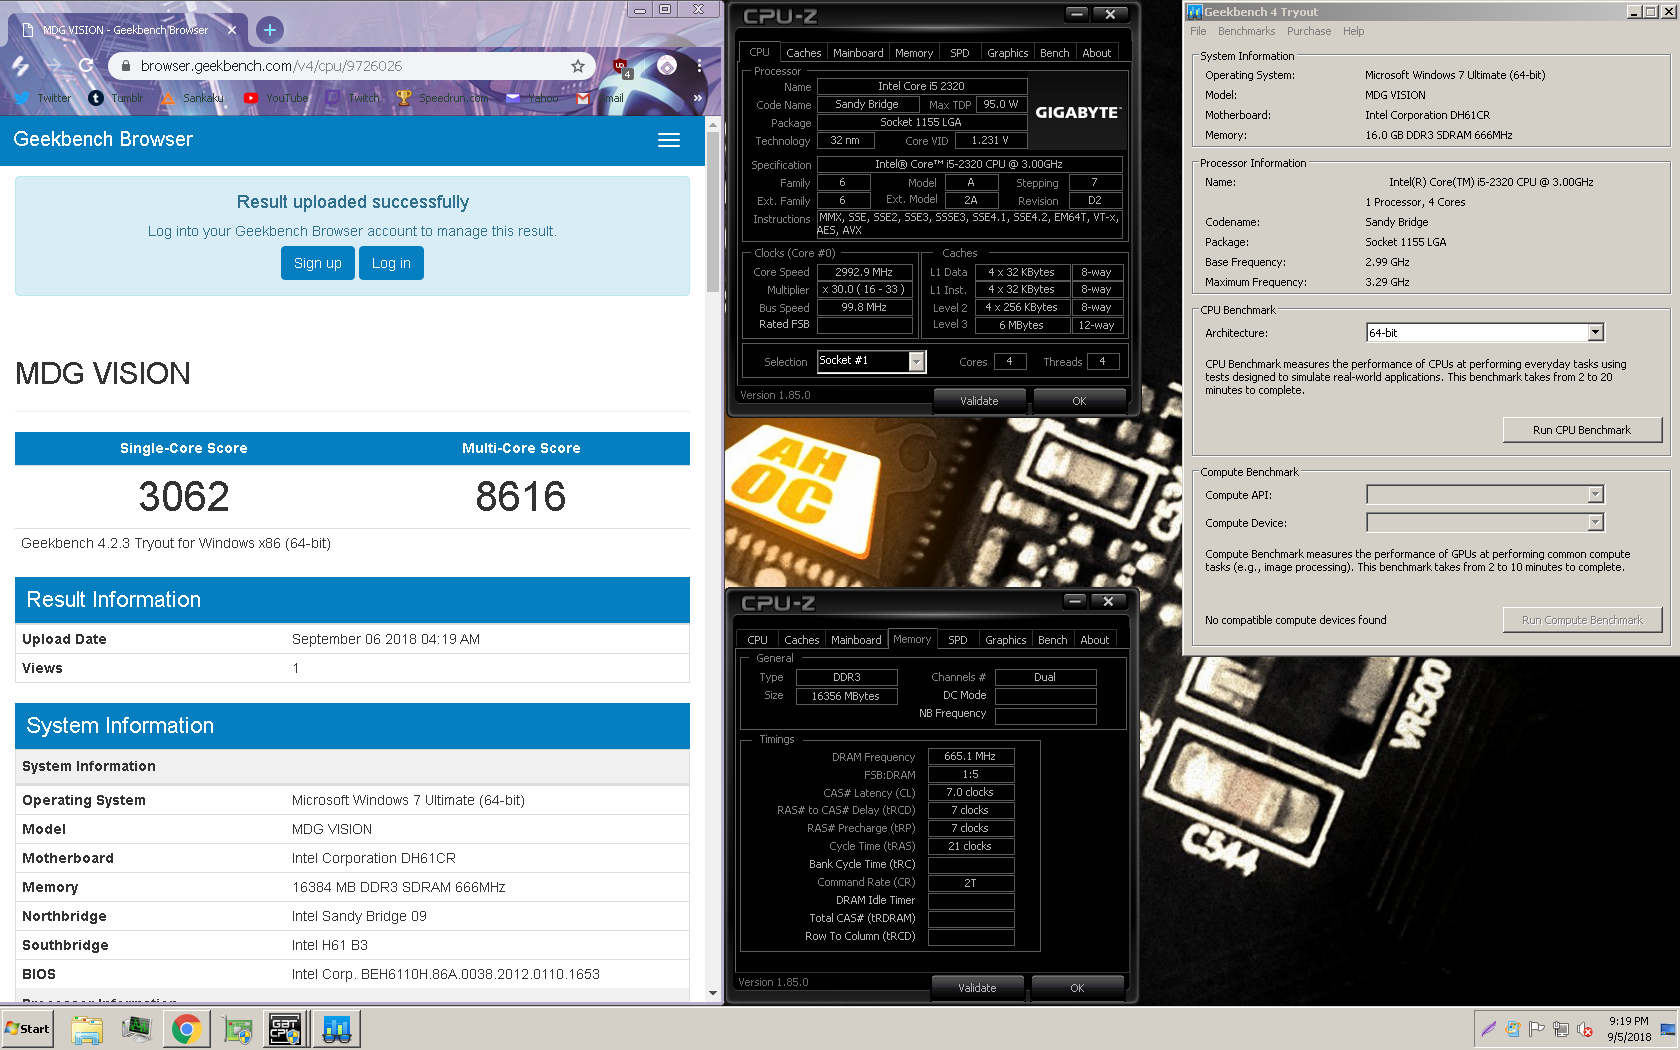This screenshot has width=1680, height=1050.
Task: Click the GIGABYTE logo in CPU-Z
Action: (x=1078, y=112)
